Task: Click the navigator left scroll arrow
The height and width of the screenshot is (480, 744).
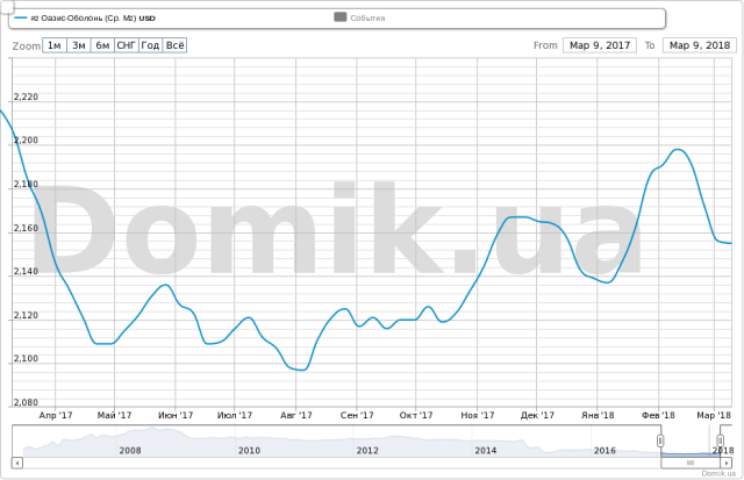Action: pyautogui.click(x=17, y=462)
